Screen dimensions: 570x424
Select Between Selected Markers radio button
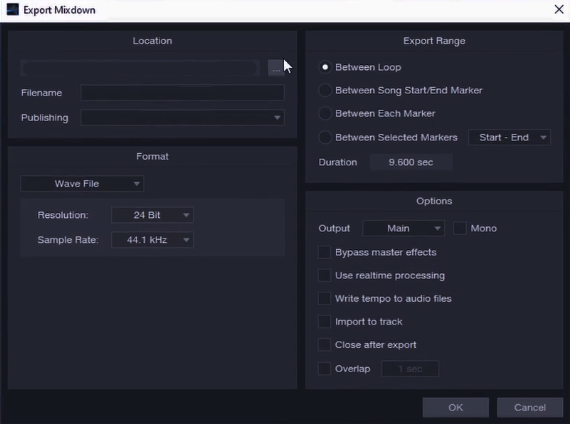(325, 137)
